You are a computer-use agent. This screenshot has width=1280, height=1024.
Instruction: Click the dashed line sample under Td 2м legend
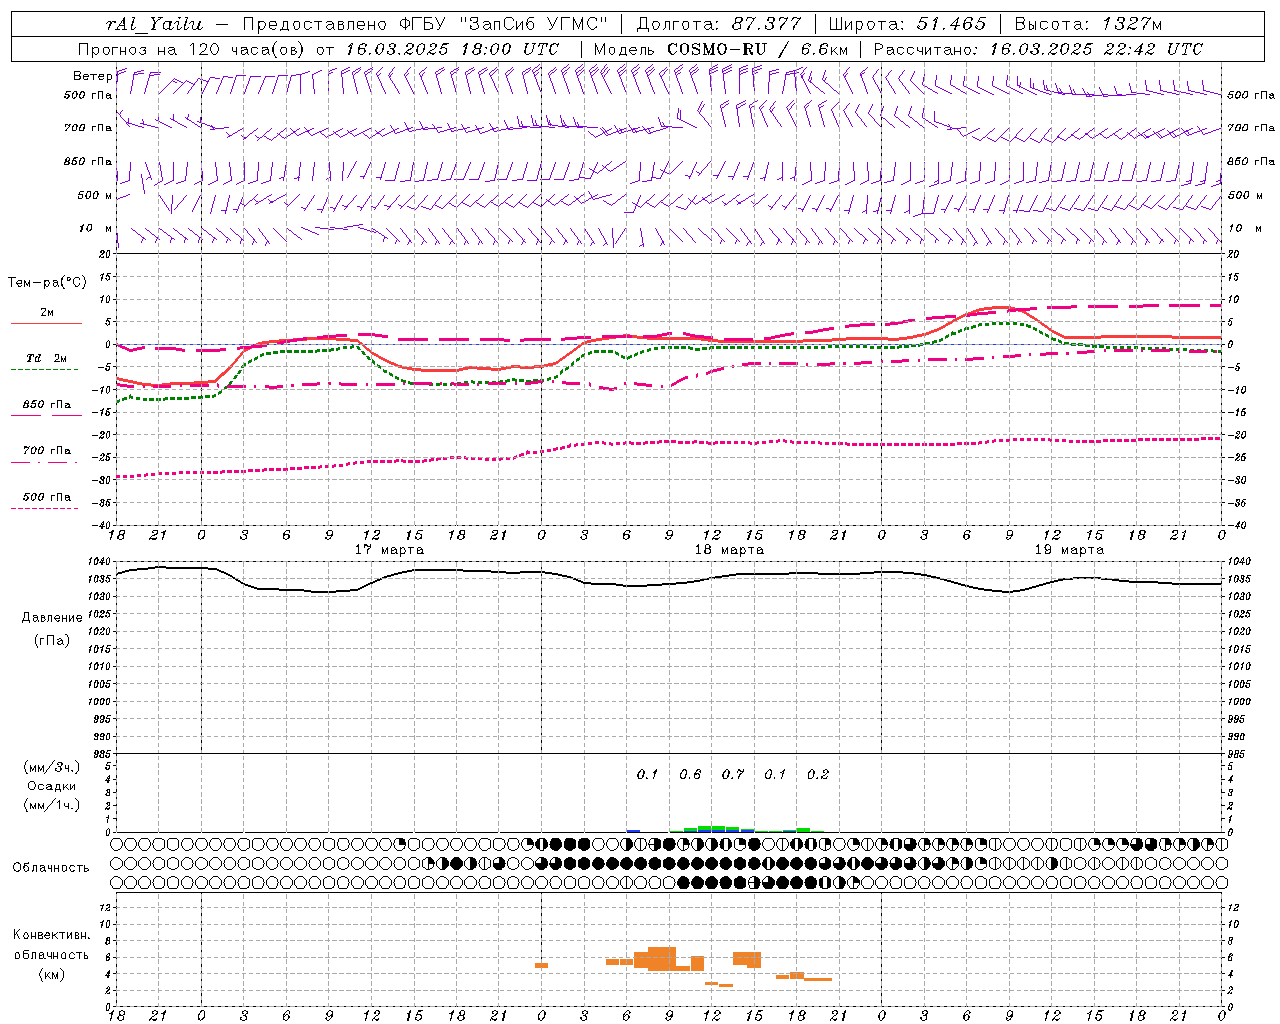coord(44,369)
